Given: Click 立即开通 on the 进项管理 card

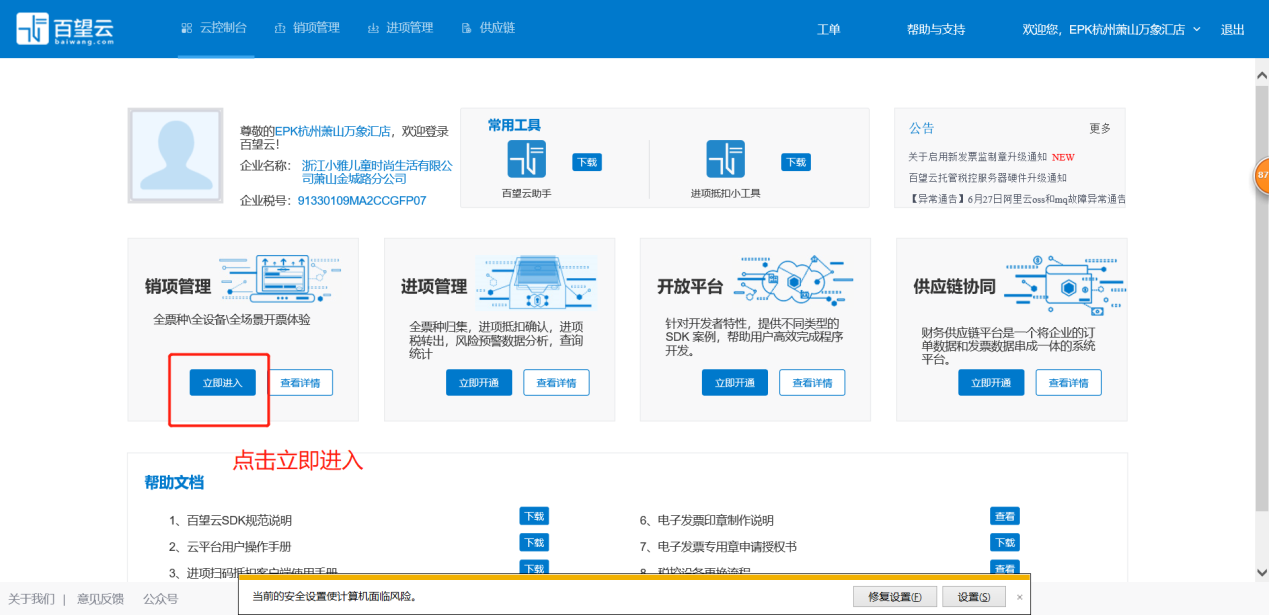Looking at the screenshot, I should pos(479,382).
